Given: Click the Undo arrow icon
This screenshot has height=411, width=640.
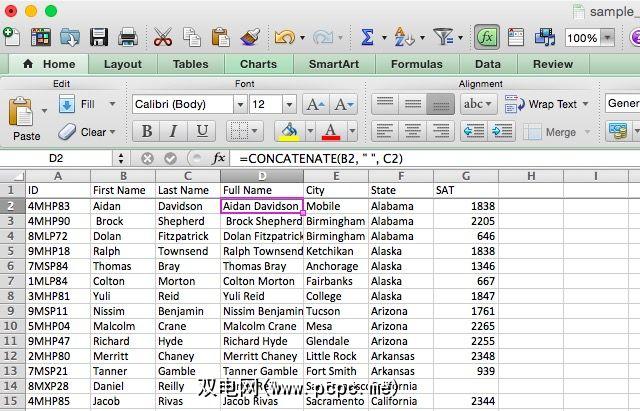Looking at the screenshot, I should [284, 37].
